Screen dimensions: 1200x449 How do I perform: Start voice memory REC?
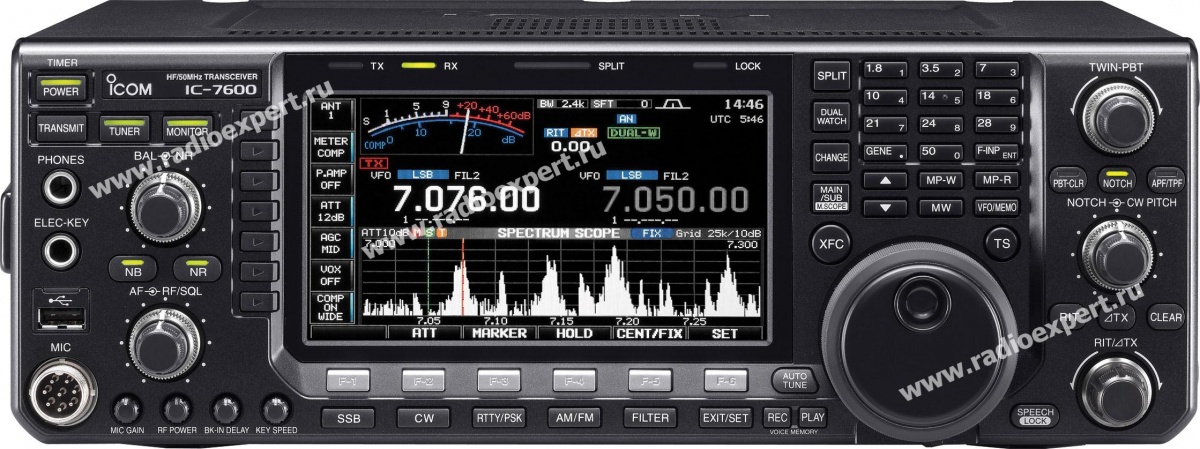click(x=777, y=416)
